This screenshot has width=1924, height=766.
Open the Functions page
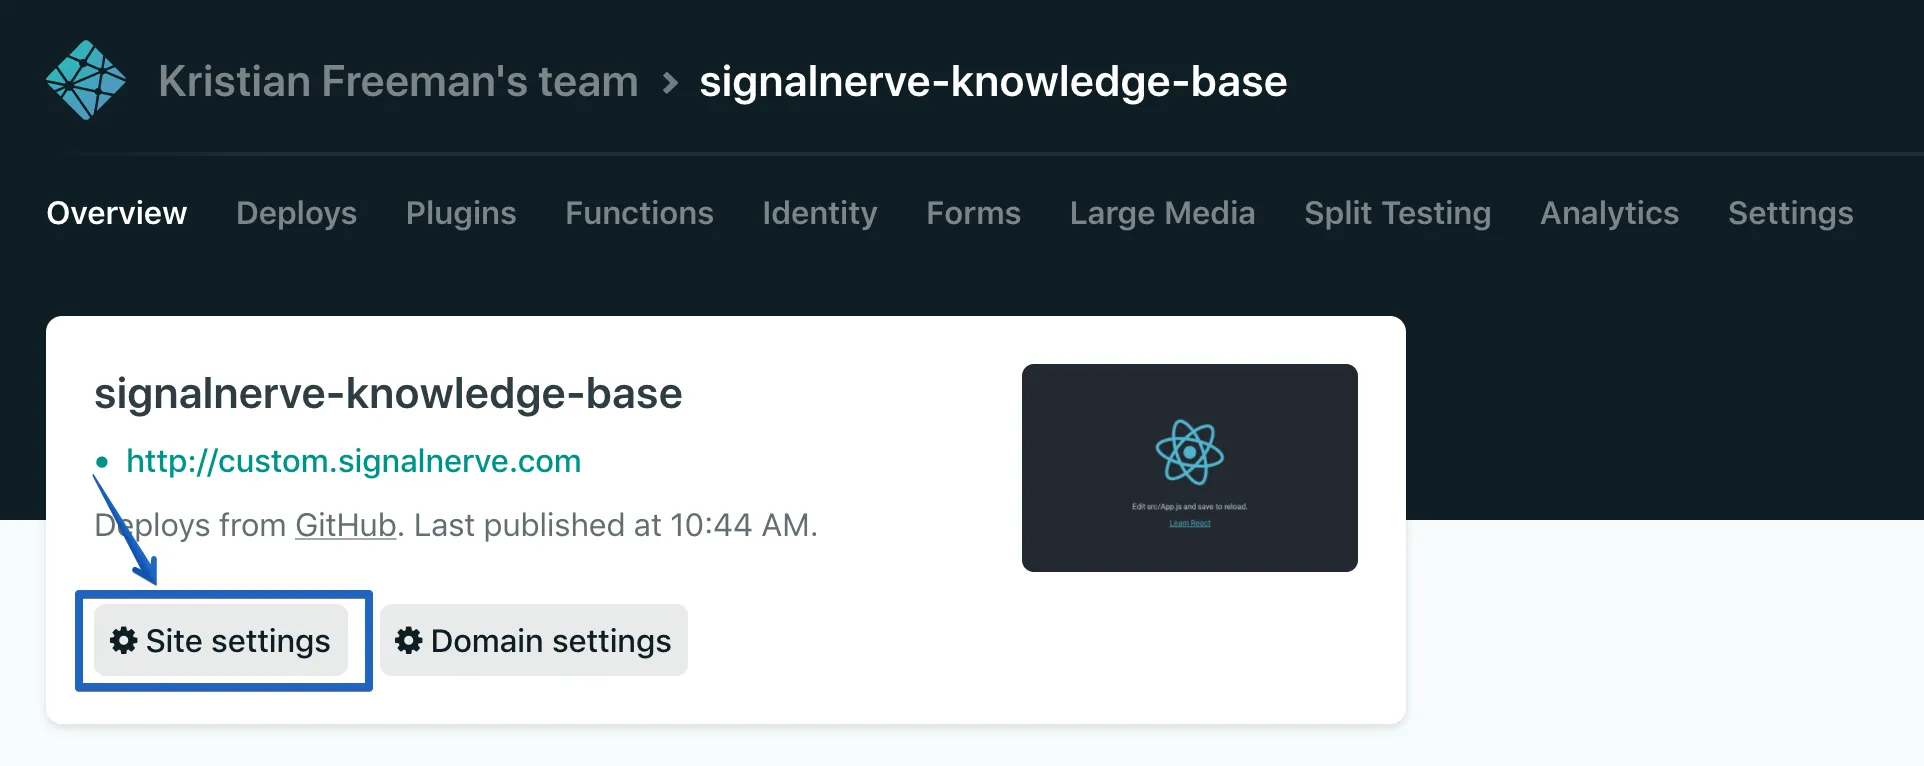click(x=639, y=213)
